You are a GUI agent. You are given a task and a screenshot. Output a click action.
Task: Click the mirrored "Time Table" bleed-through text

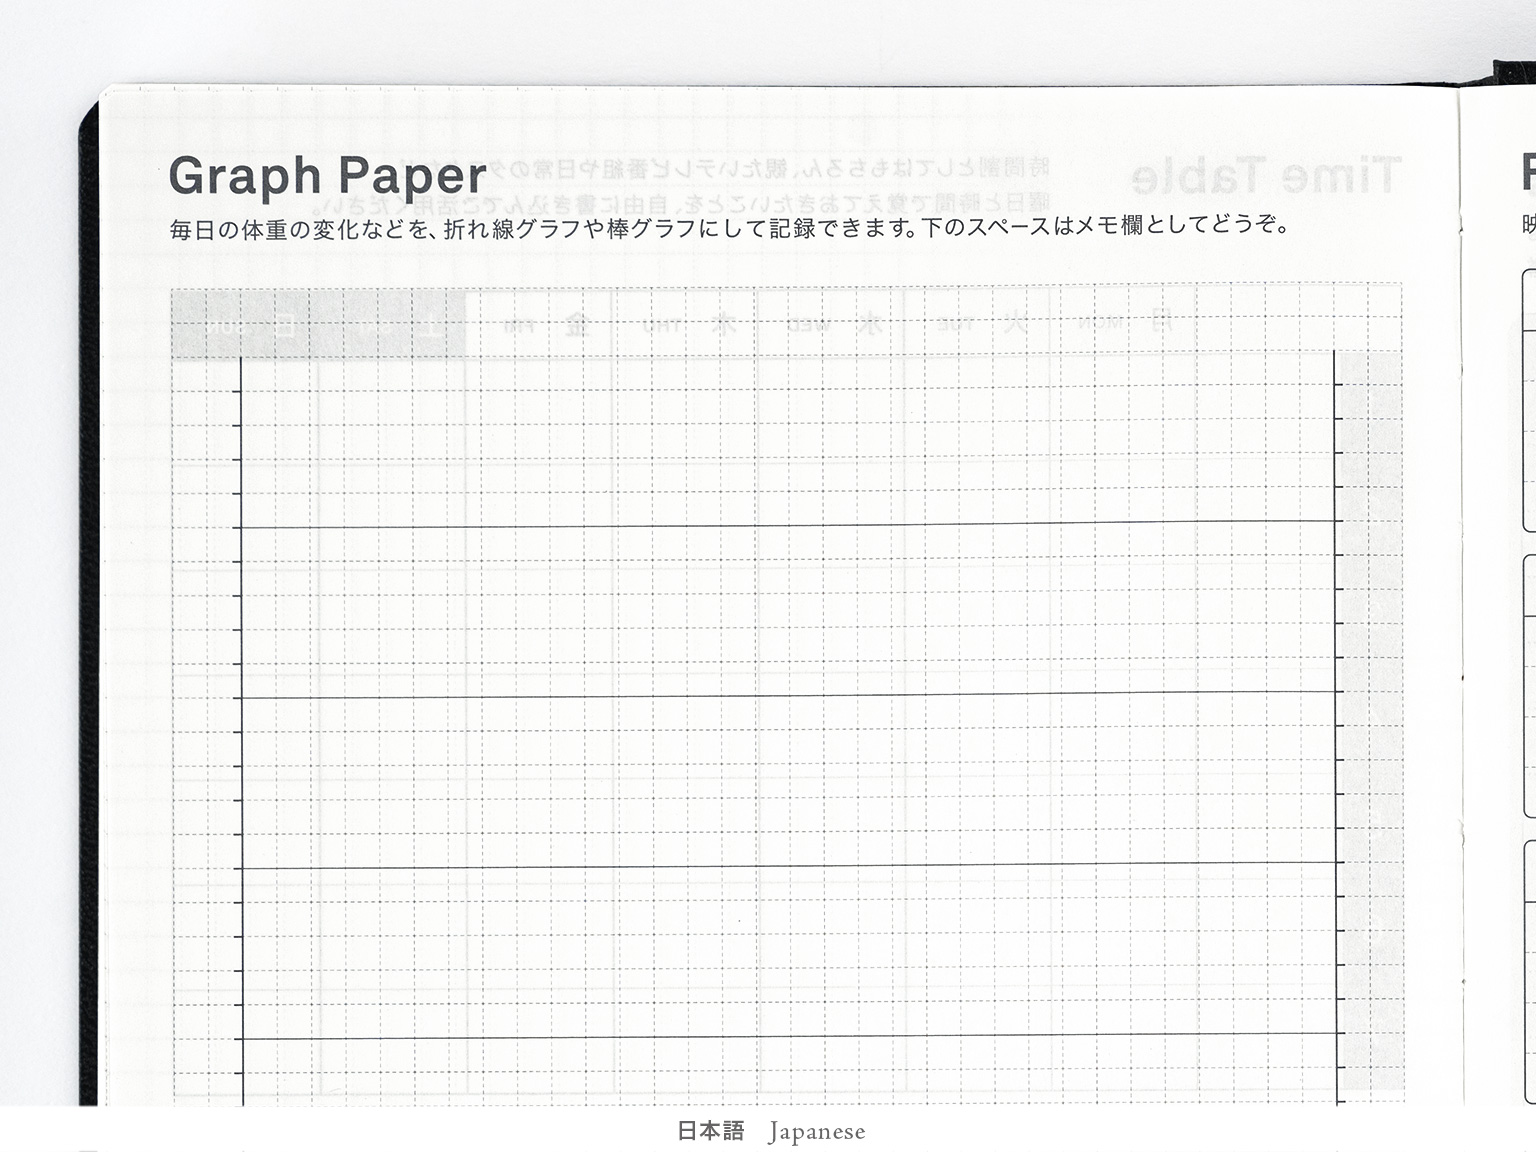pyautogui.click(x=1266, y=177)
